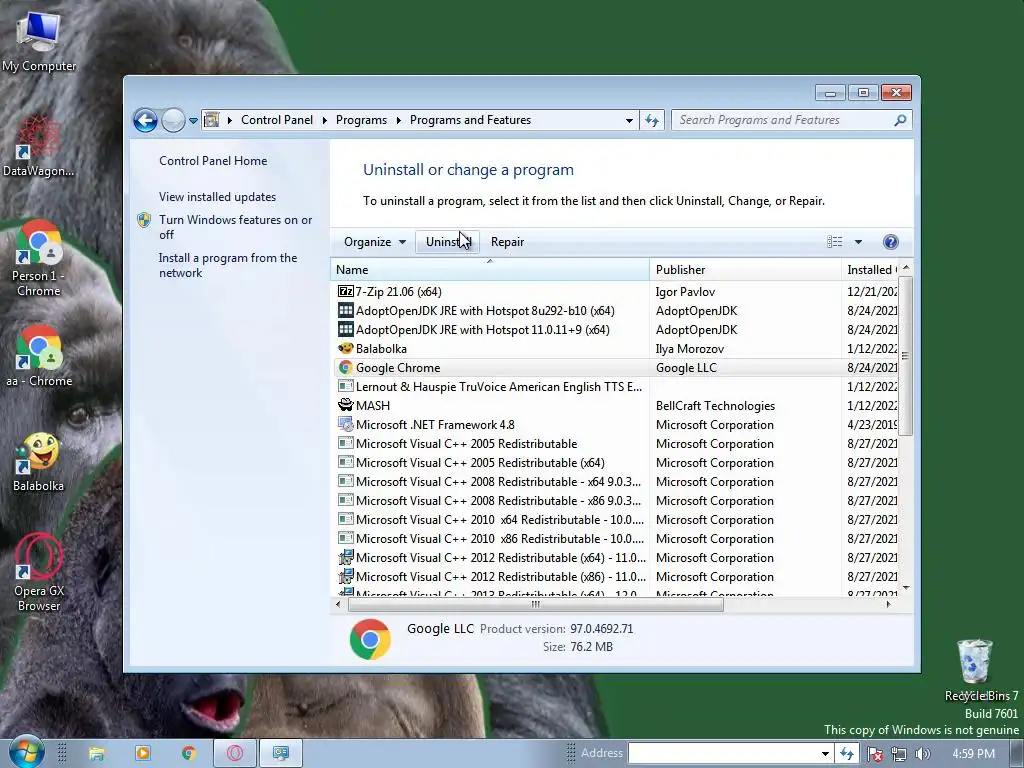Sort by the Installed On column header
The image size is (1024, 768).
(x=870, y=270)
